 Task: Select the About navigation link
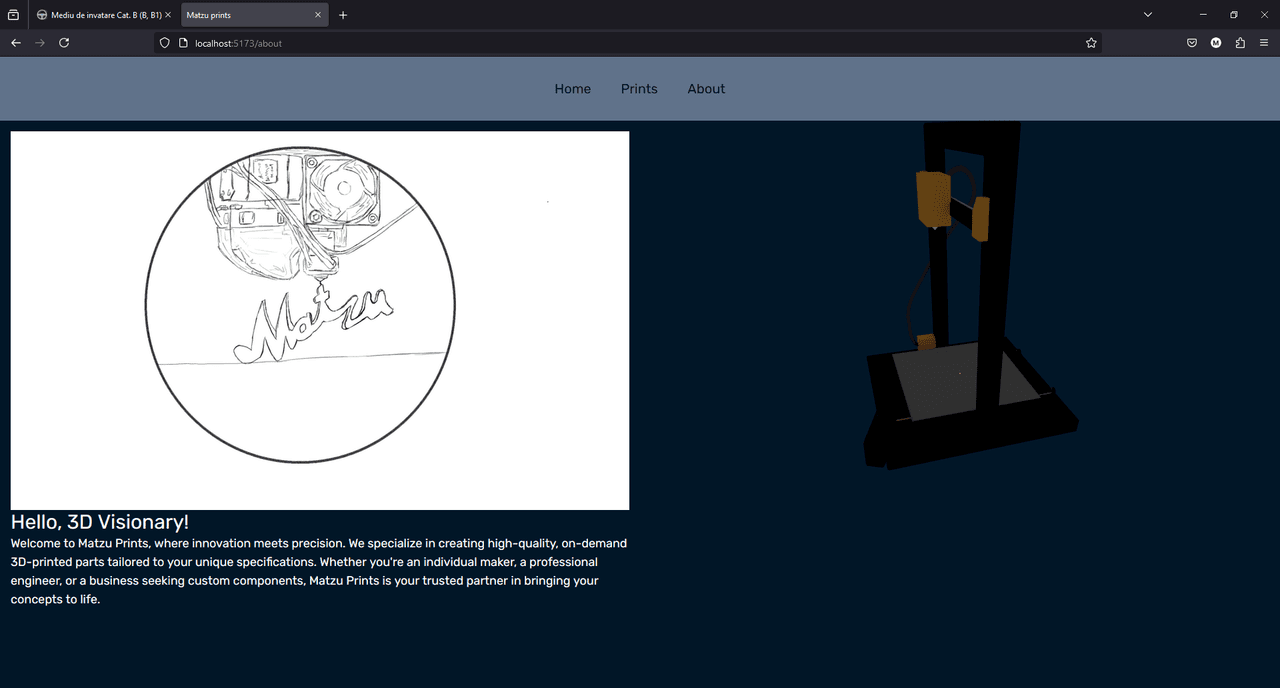point(706,89)
